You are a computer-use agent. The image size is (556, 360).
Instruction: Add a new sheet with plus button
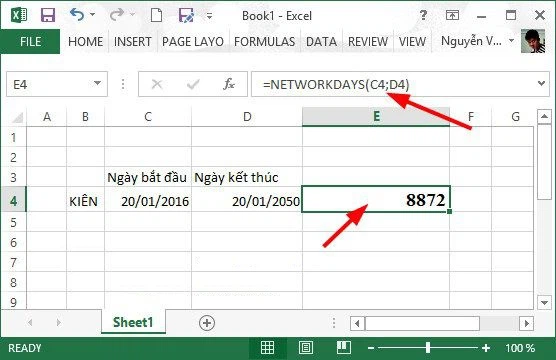pos(207,323)
